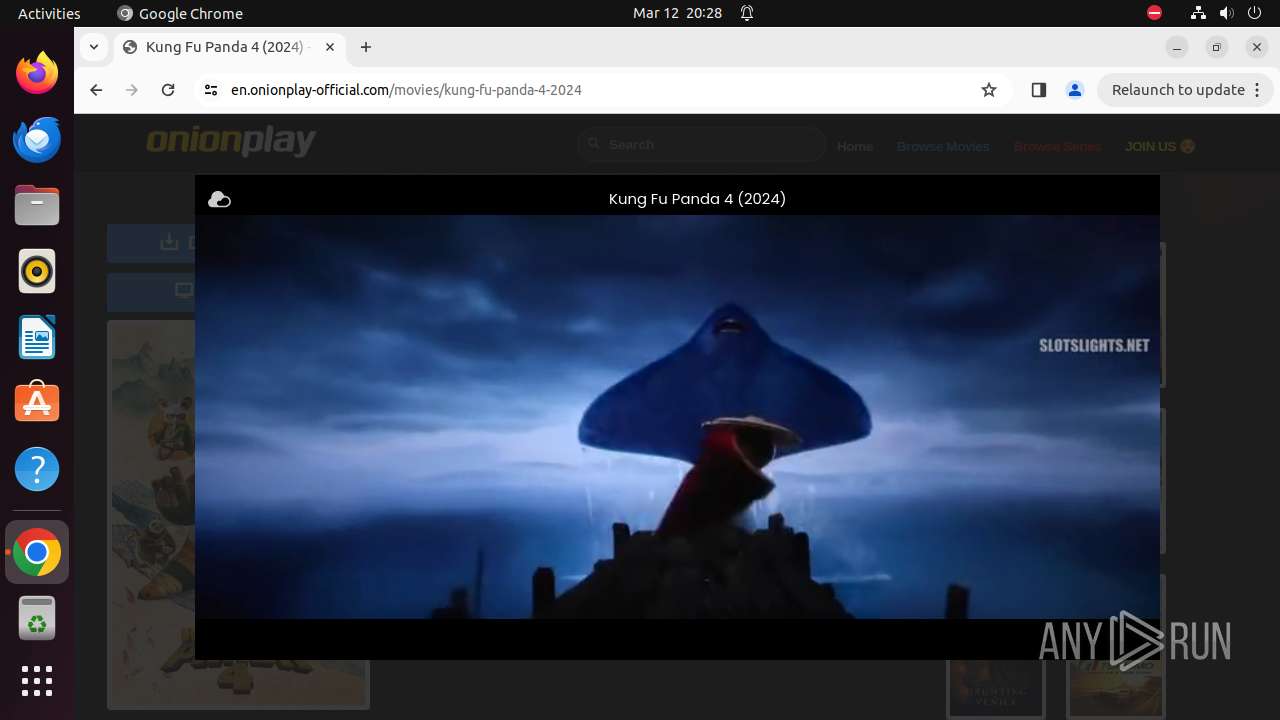Click the cloud icon in the player header
1280x720 pixels.
[219, 200]
